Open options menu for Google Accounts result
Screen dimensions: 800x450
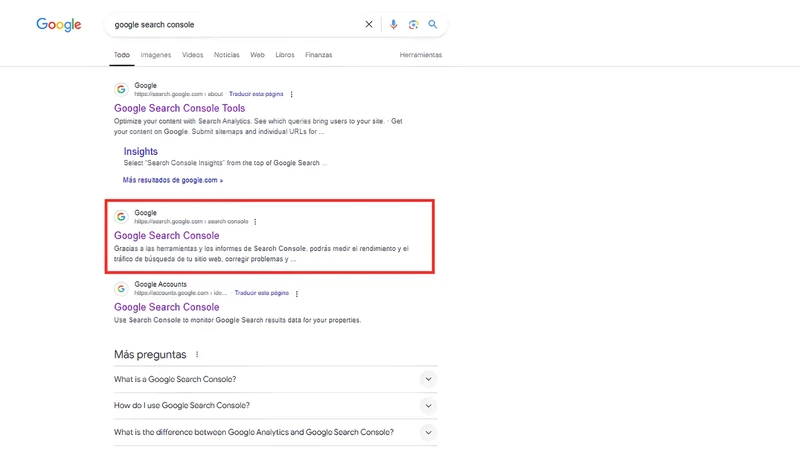pos(297,293)
